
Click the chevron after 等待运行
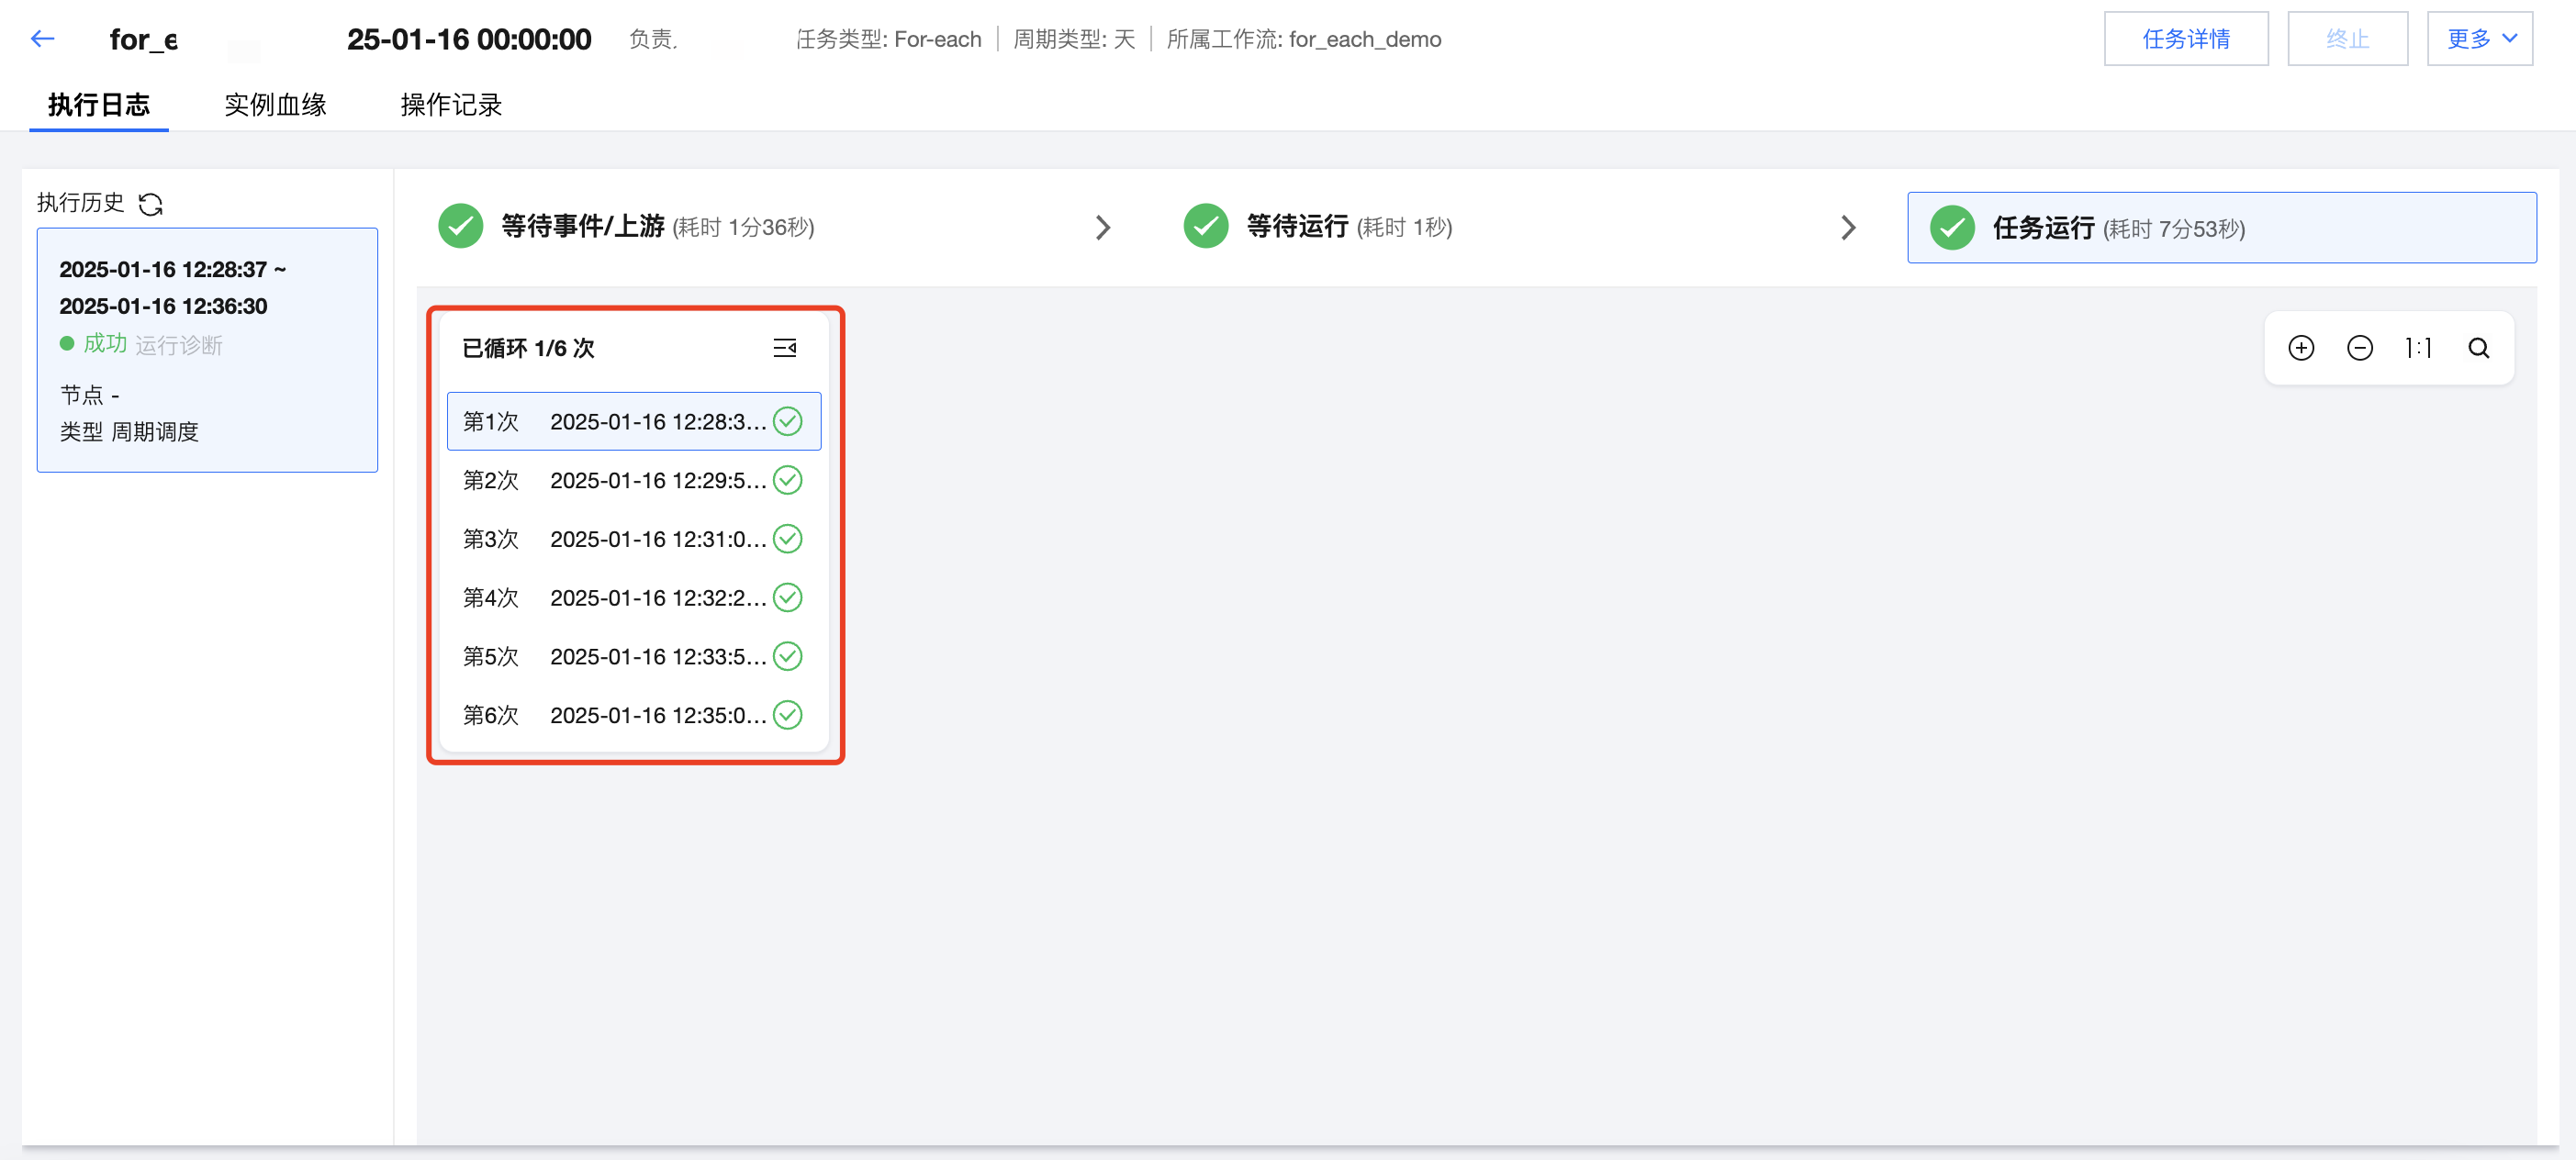click(x=1848, y=228)
